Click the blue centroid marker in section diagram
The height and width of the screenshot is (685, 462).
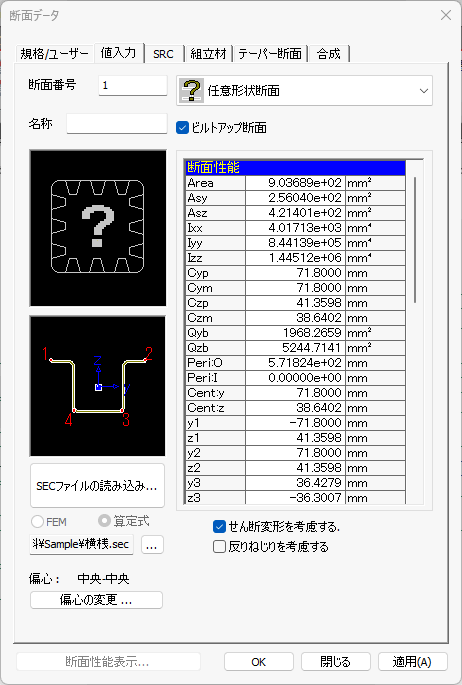coord(99,387)
